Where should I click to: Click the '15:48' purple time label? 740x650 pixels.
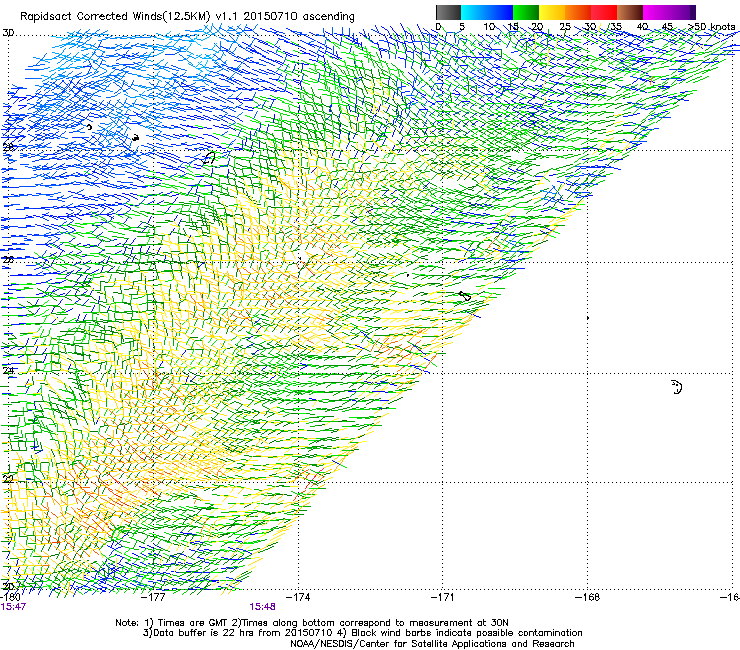[x=262, y=607]
